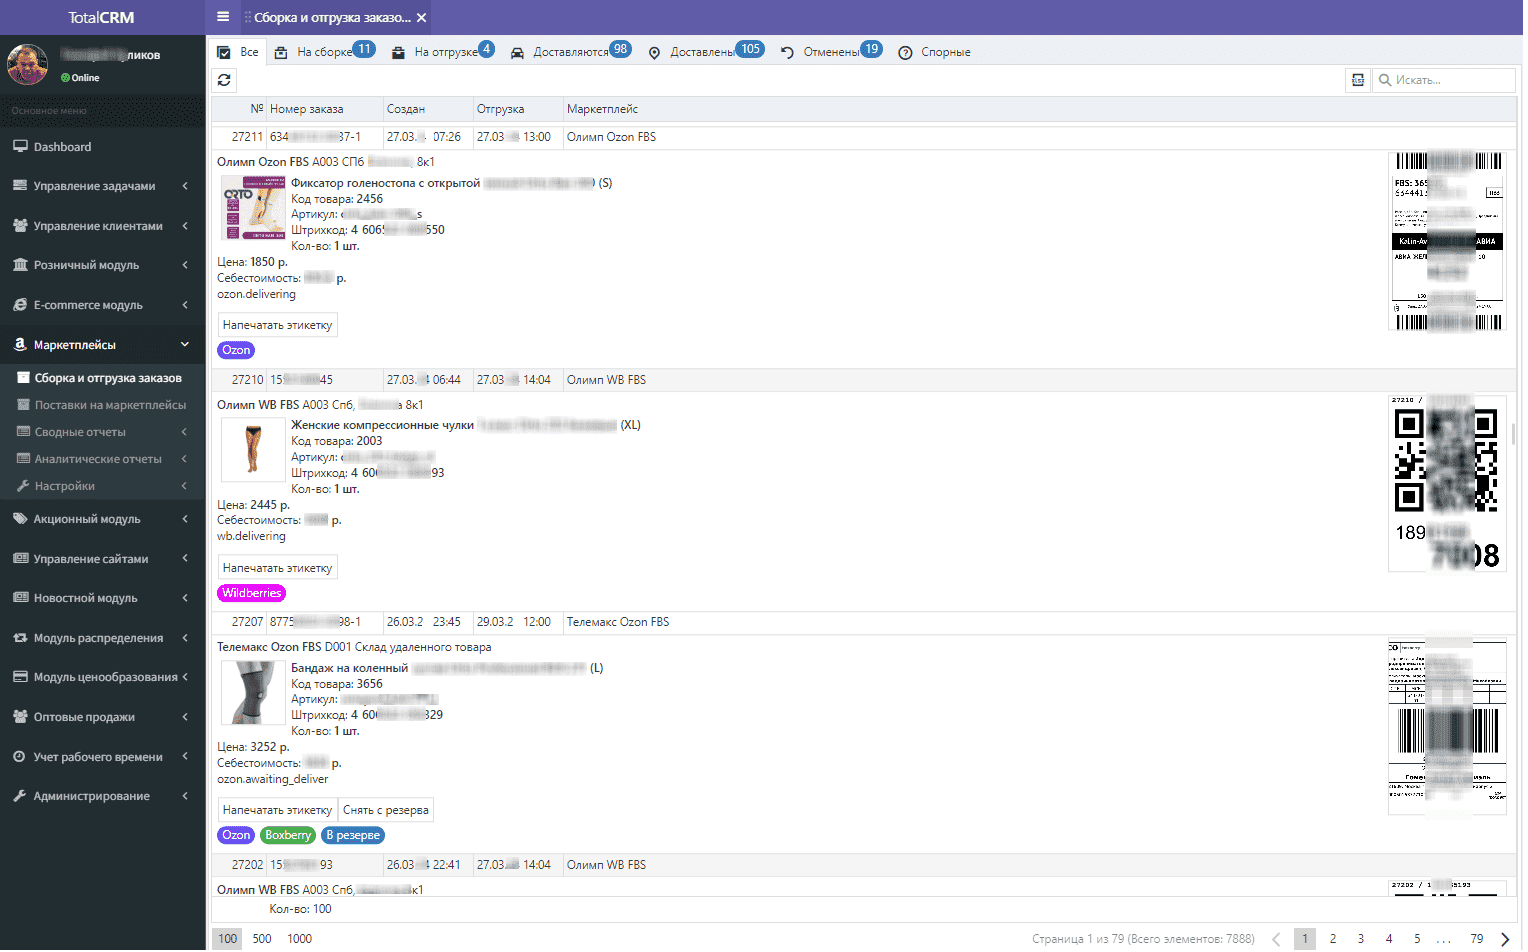1528x952 pixels.
Task: Set page size to 500
Action: (x=262, y=939)
